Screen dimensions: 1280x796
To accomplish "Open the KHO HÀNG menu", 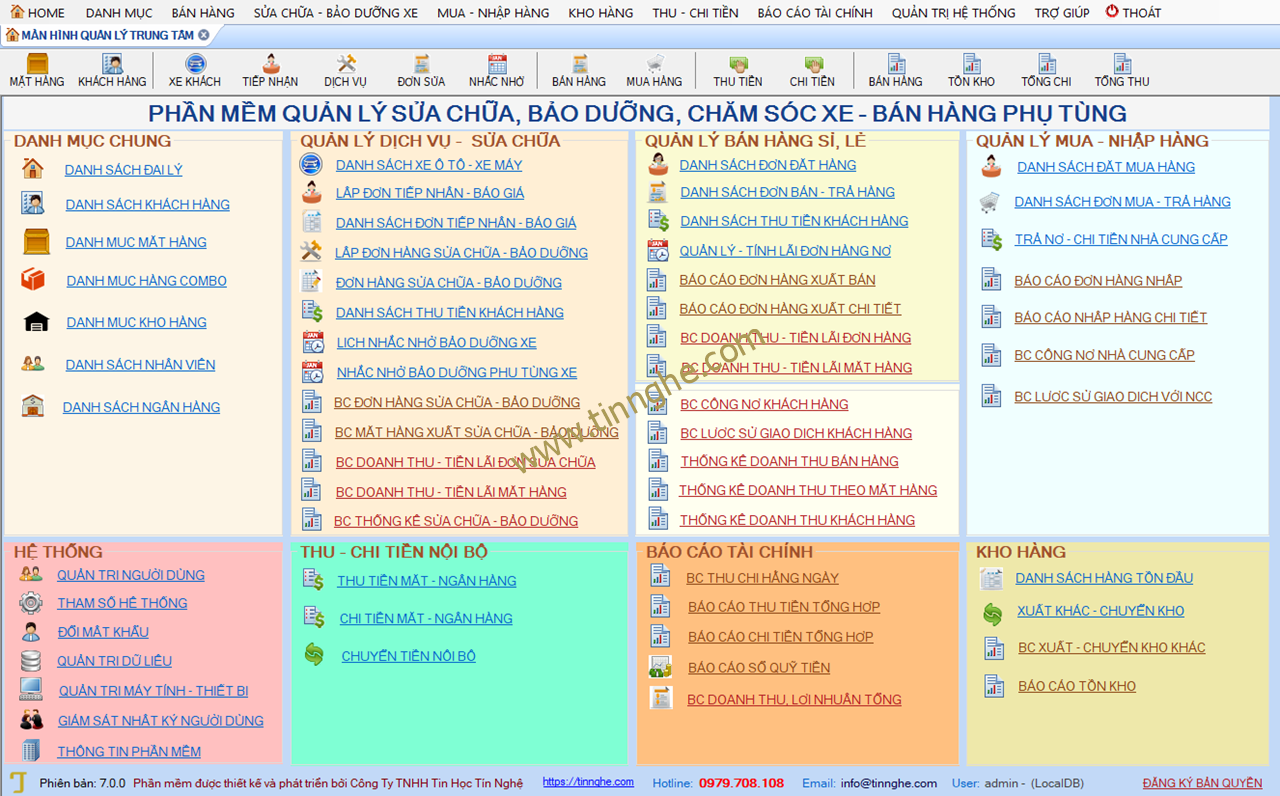I will pos(600,13).
